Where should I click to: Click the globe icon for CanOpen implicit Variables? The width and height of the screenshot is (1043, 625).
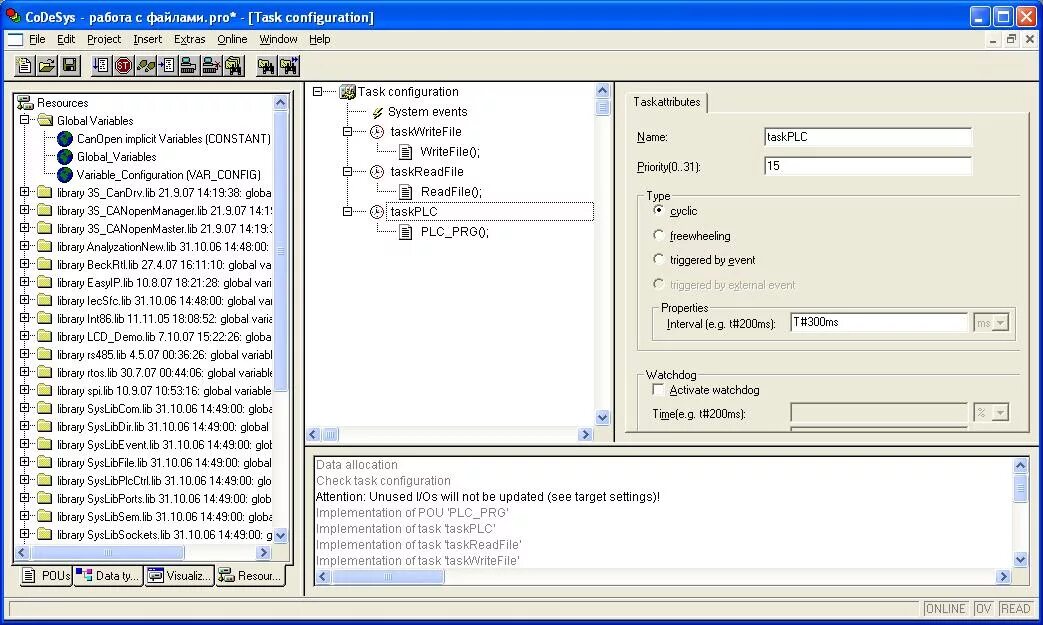pos(65,138)
